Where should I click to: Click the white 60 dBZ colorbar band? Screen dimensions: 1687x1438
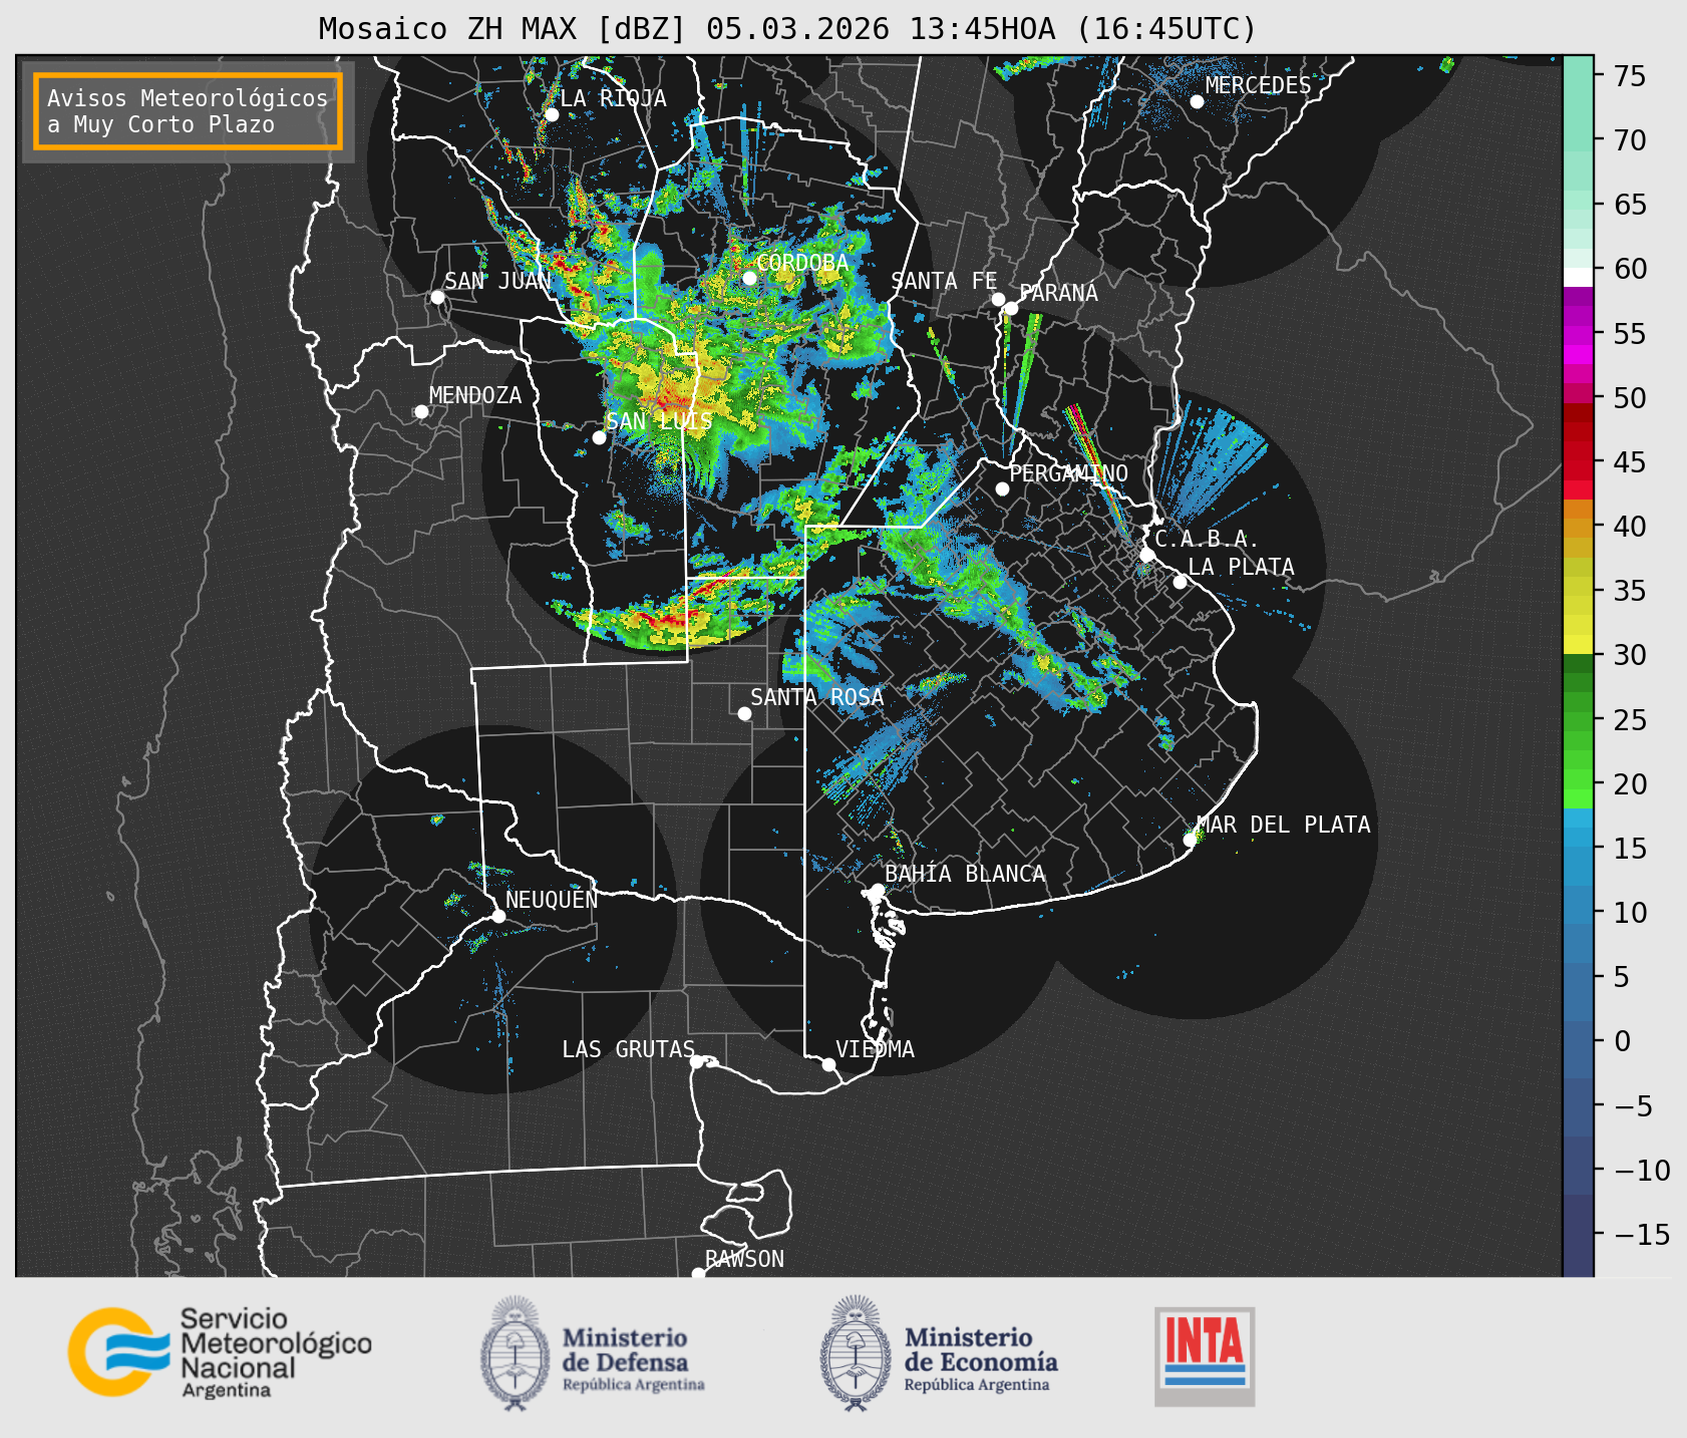click(x=1578, y=275)
